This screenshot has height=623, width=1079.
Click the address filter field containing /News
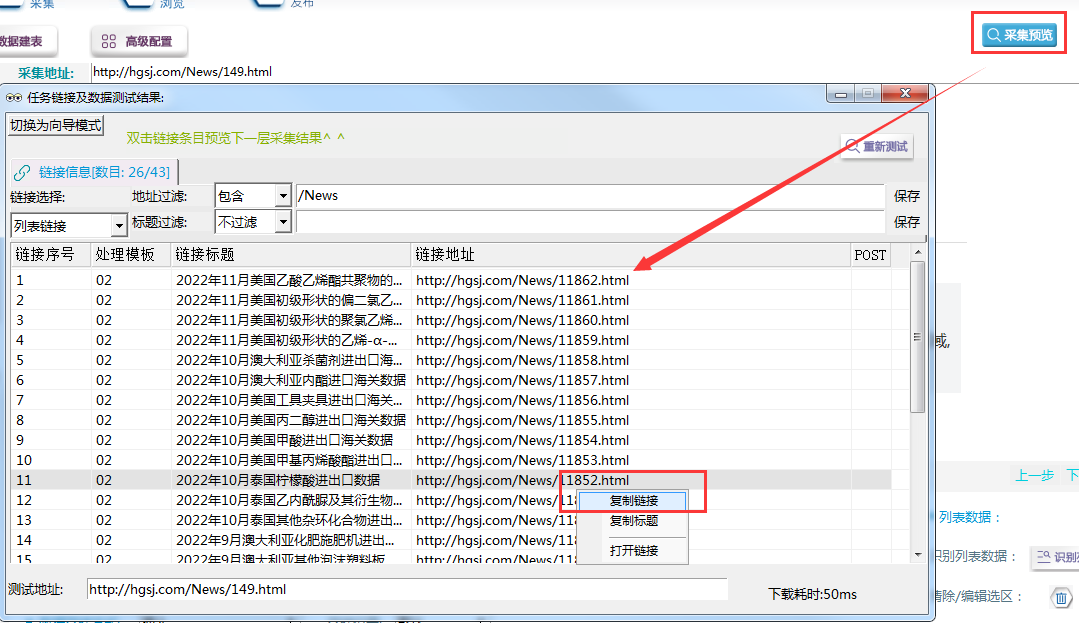(590, 196)
